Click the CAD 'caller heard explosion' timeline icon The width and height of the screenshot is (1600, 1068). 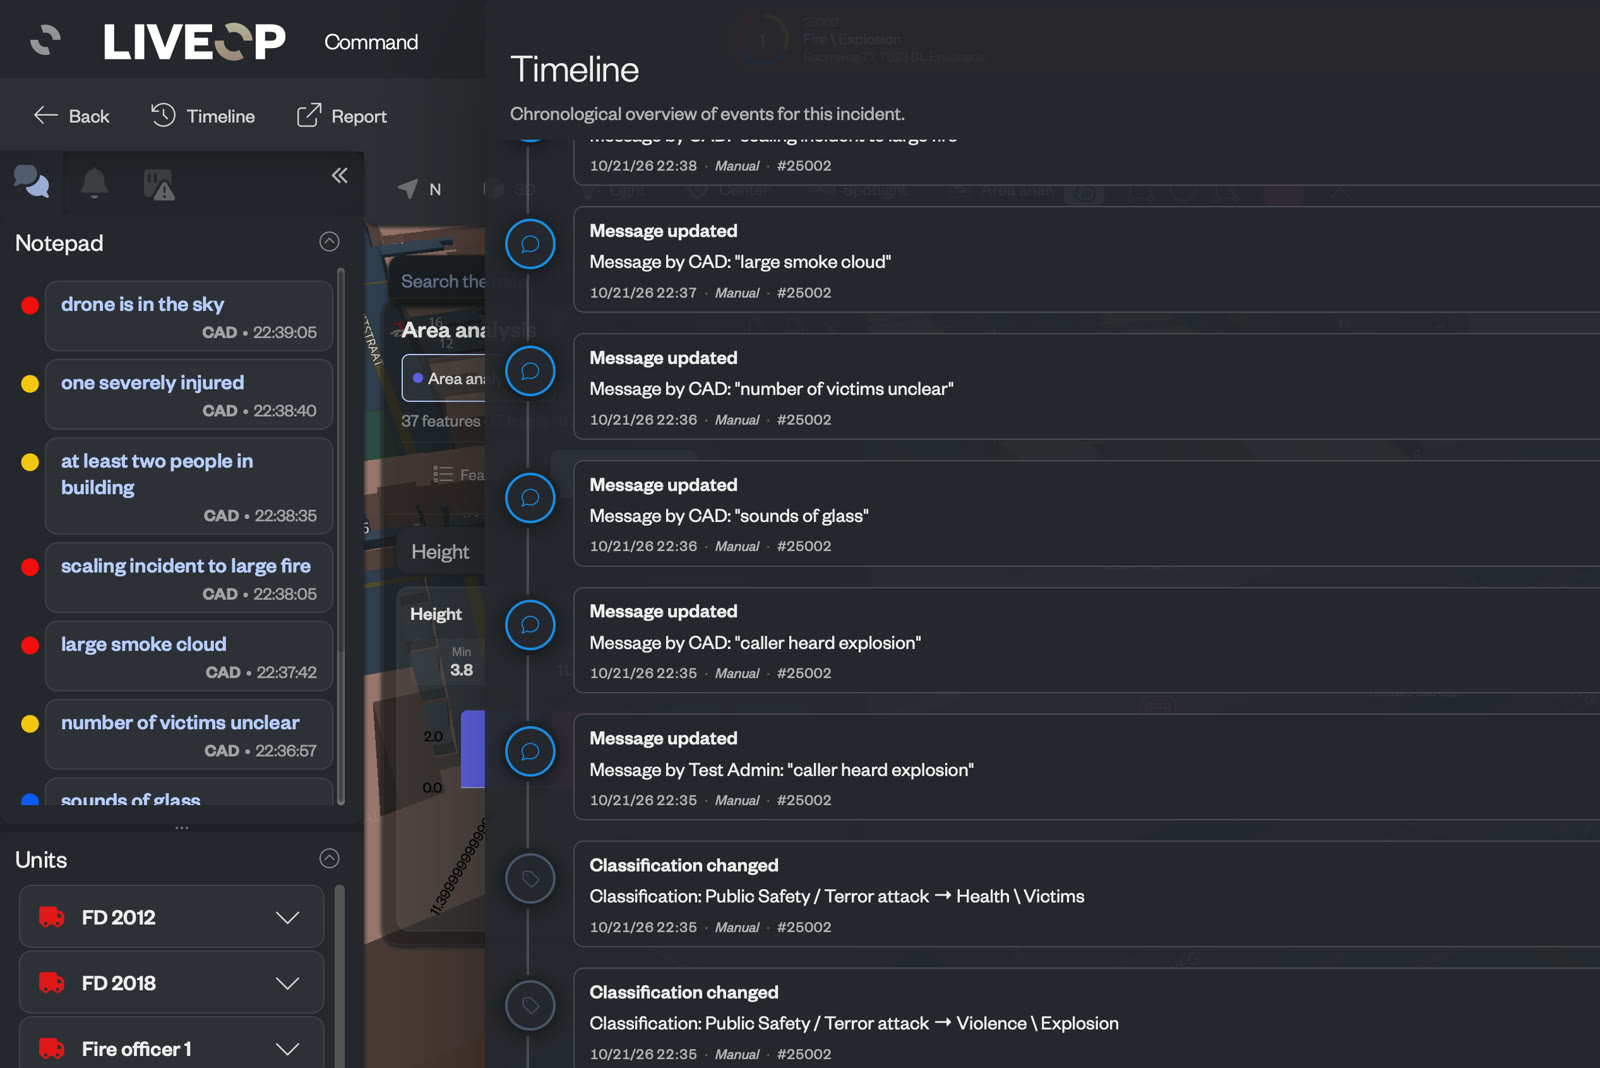pos(530,625)
